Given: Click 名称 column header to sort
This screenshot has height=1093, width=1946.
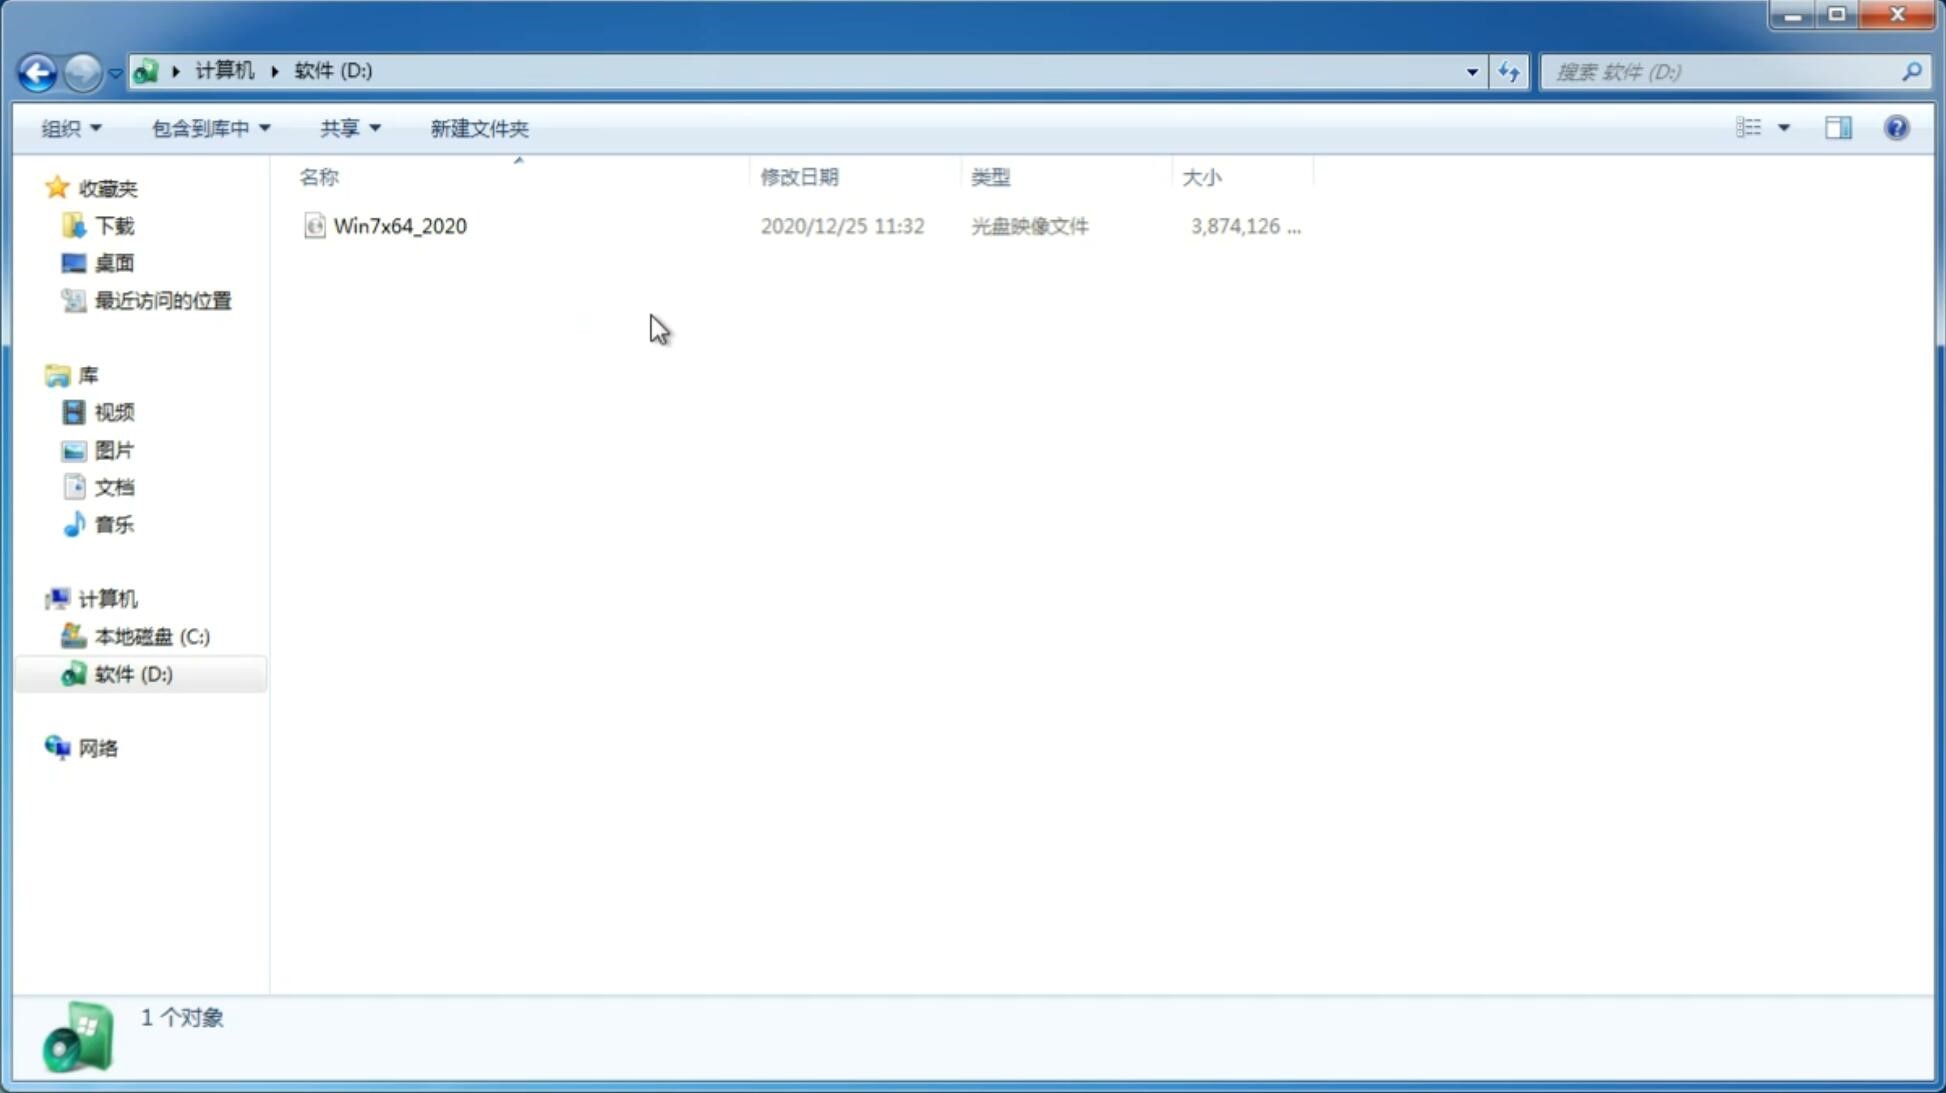Looking at the screenshot, I should 318,176.
